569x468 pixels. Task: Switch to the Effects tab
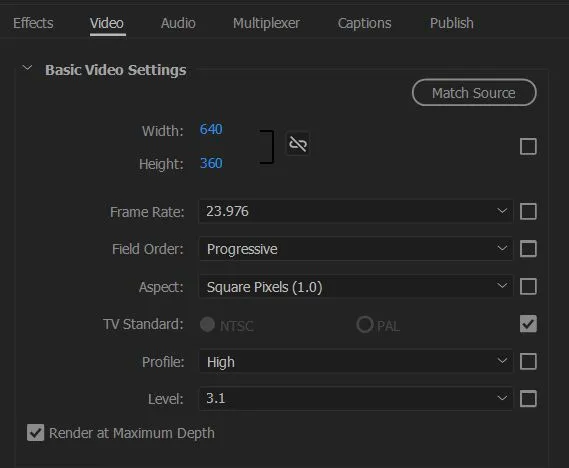[33, 23]
